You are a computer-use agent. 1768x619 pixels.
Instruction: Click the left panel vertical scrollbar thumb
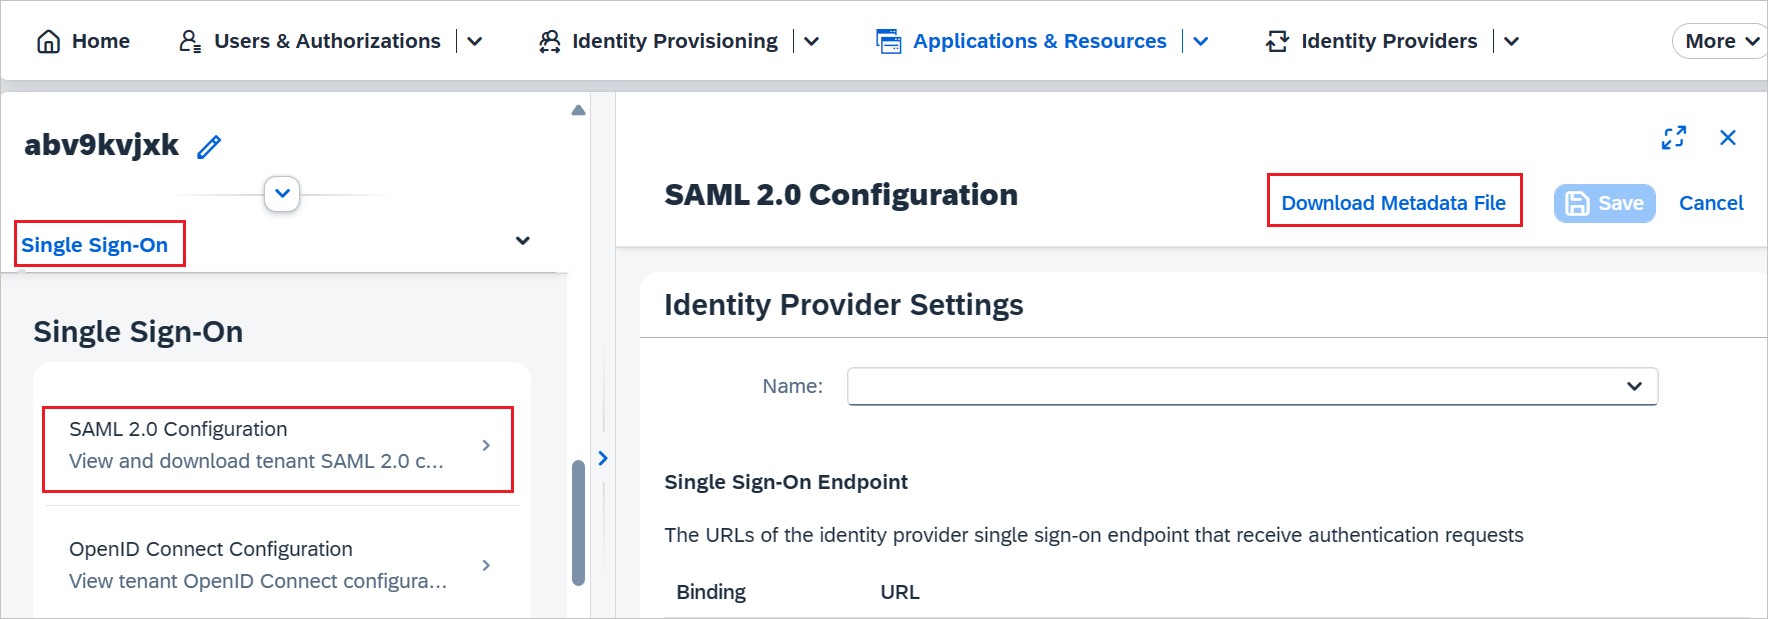[578, 522]
